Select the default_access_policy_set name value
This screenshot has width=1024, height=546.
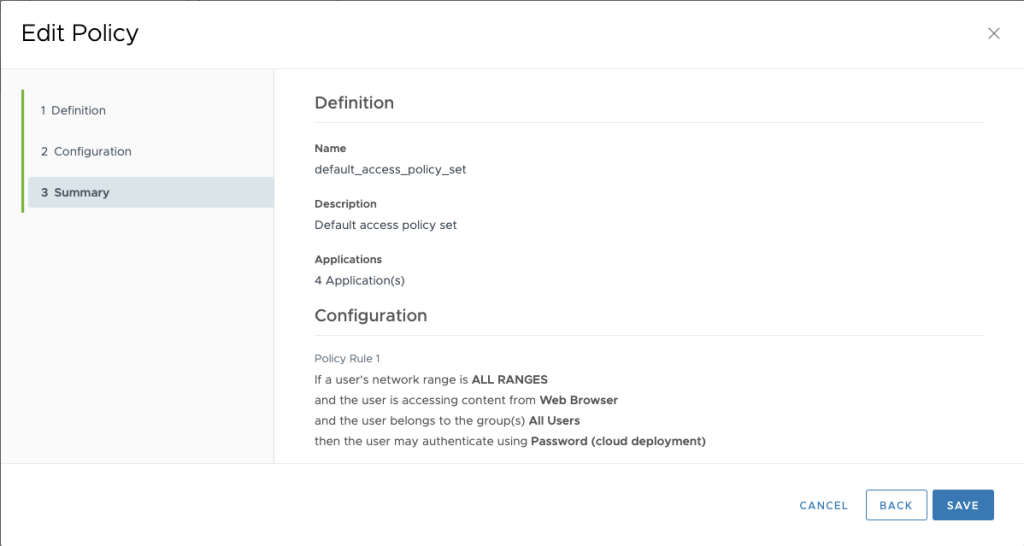[x=390, y=169]
